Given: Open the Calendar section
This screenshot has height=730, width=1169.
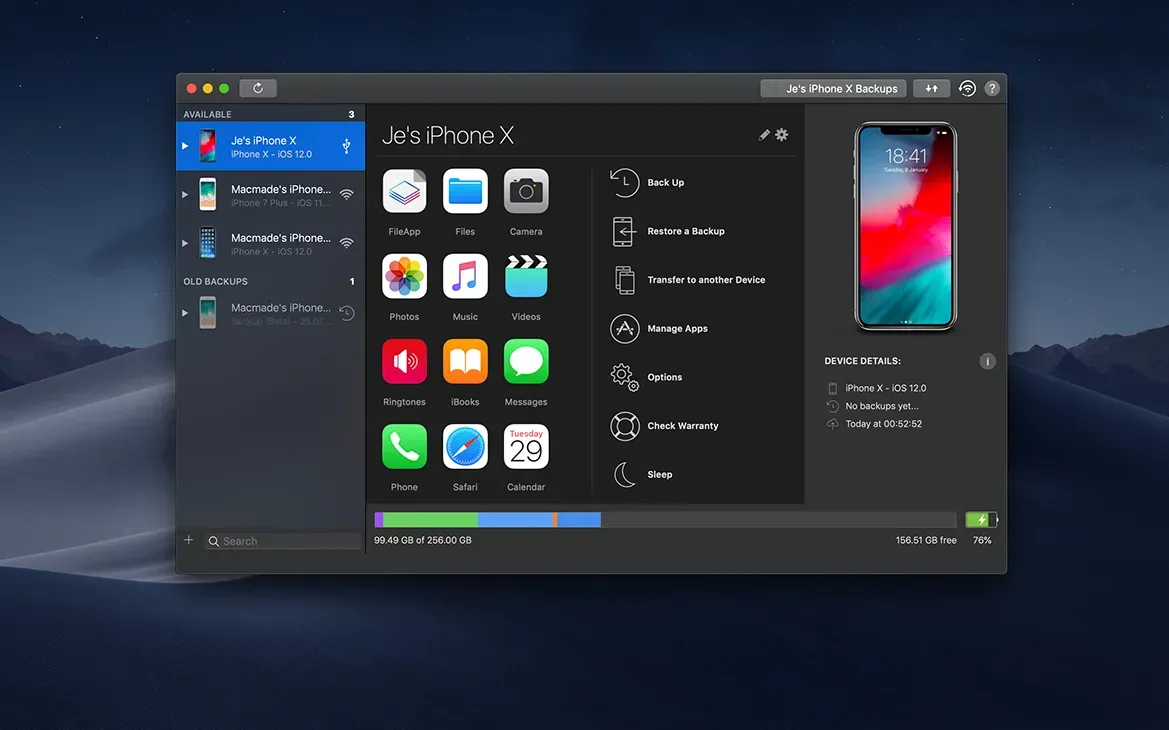Looking at the screenshot, I should click(526, 446).
